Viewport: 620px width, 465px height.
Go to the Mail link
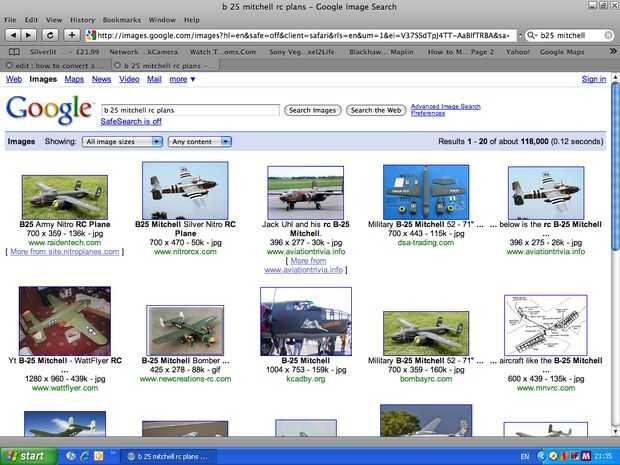click(154, 79)
